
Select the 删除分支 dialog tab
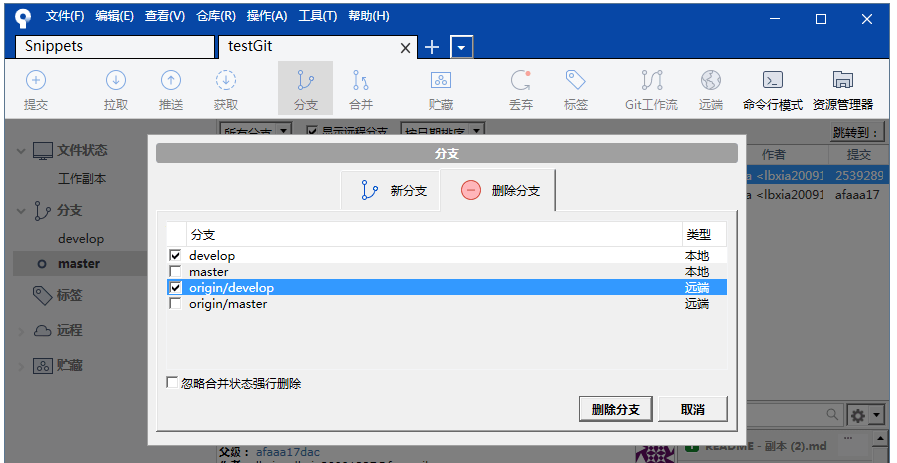[498, 191]
